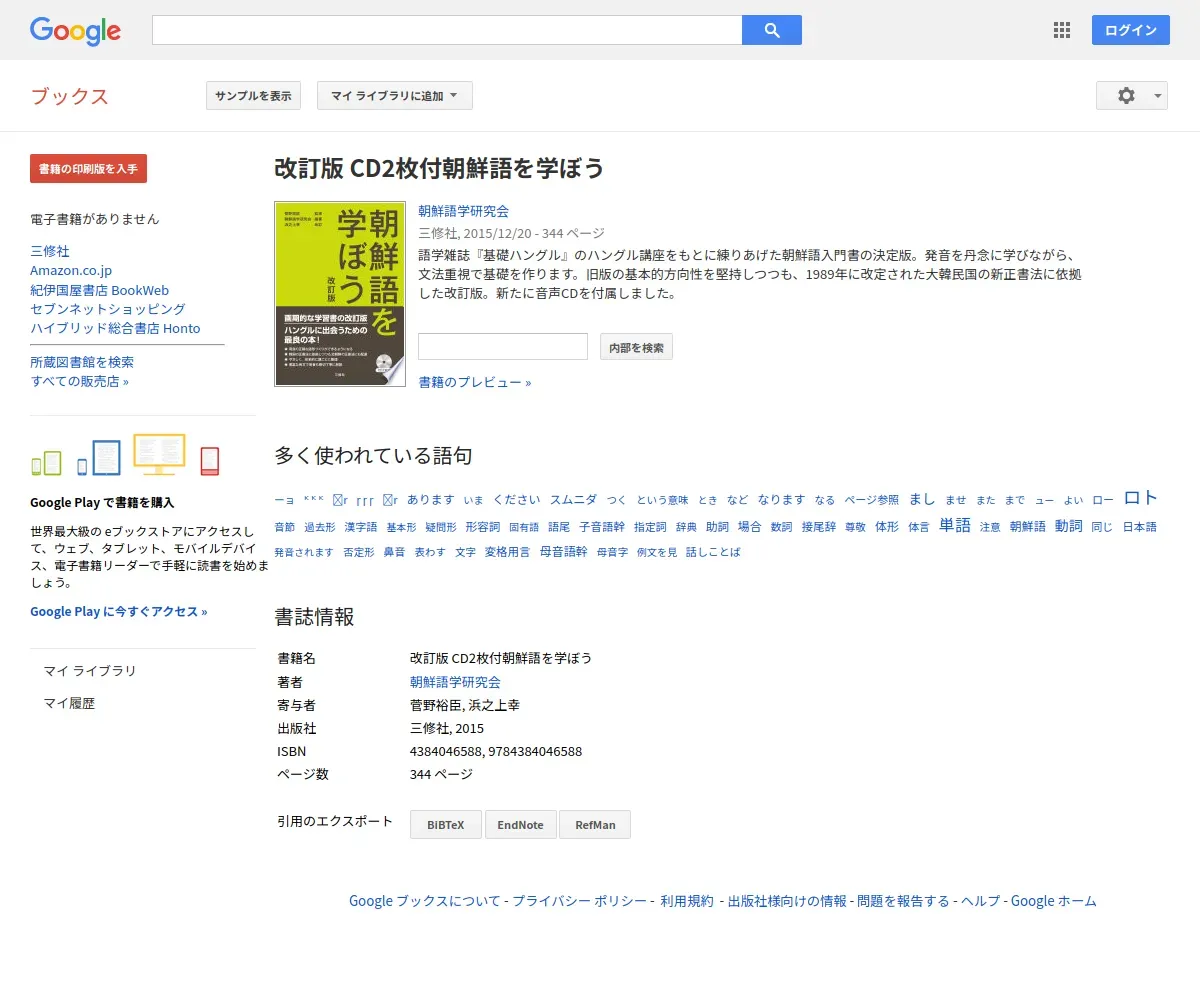Click author 朝鮮語学研究会 link under title
The height and width of the screenshot is (1003, 1200).
point(463,211)
